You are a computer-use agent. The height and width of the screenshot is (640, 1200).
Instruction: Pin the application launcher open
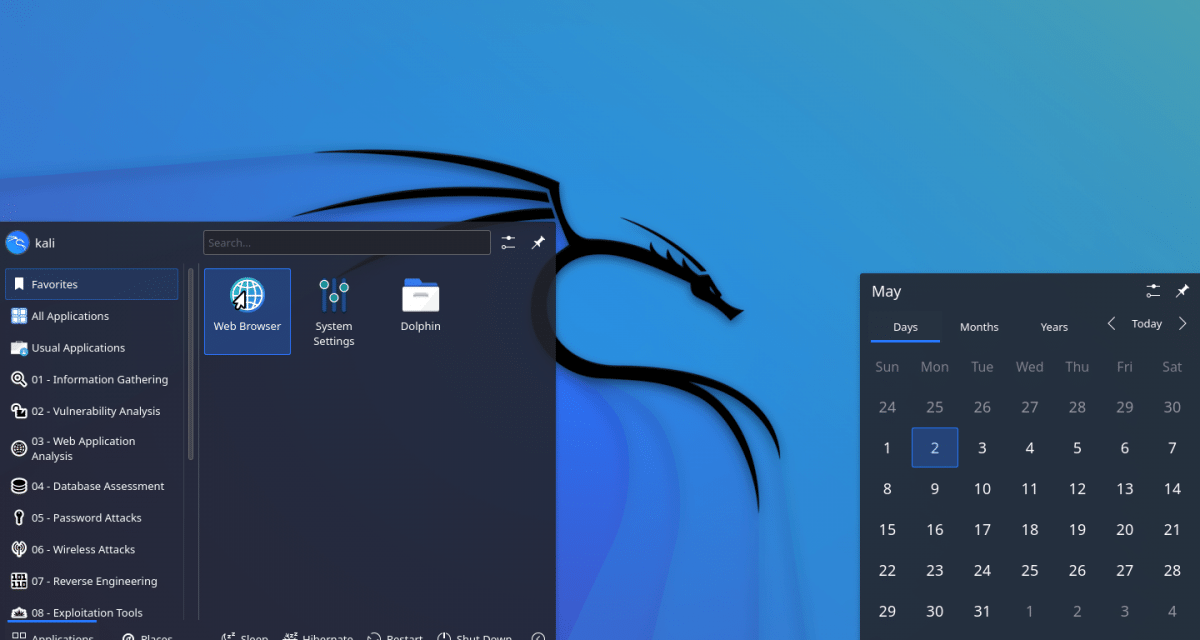[538, 241]
